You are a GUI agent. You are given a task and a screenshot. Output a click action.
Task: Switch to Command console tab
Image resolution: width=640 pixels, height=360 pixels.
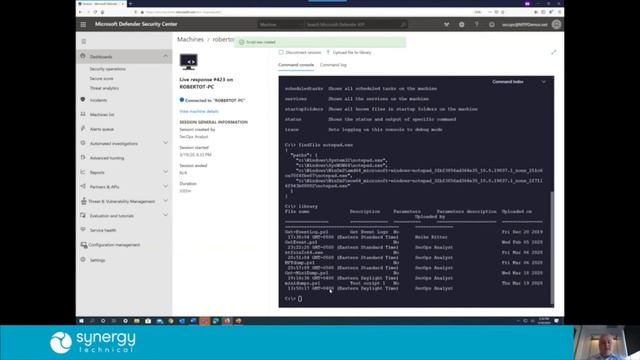point(296,65)
